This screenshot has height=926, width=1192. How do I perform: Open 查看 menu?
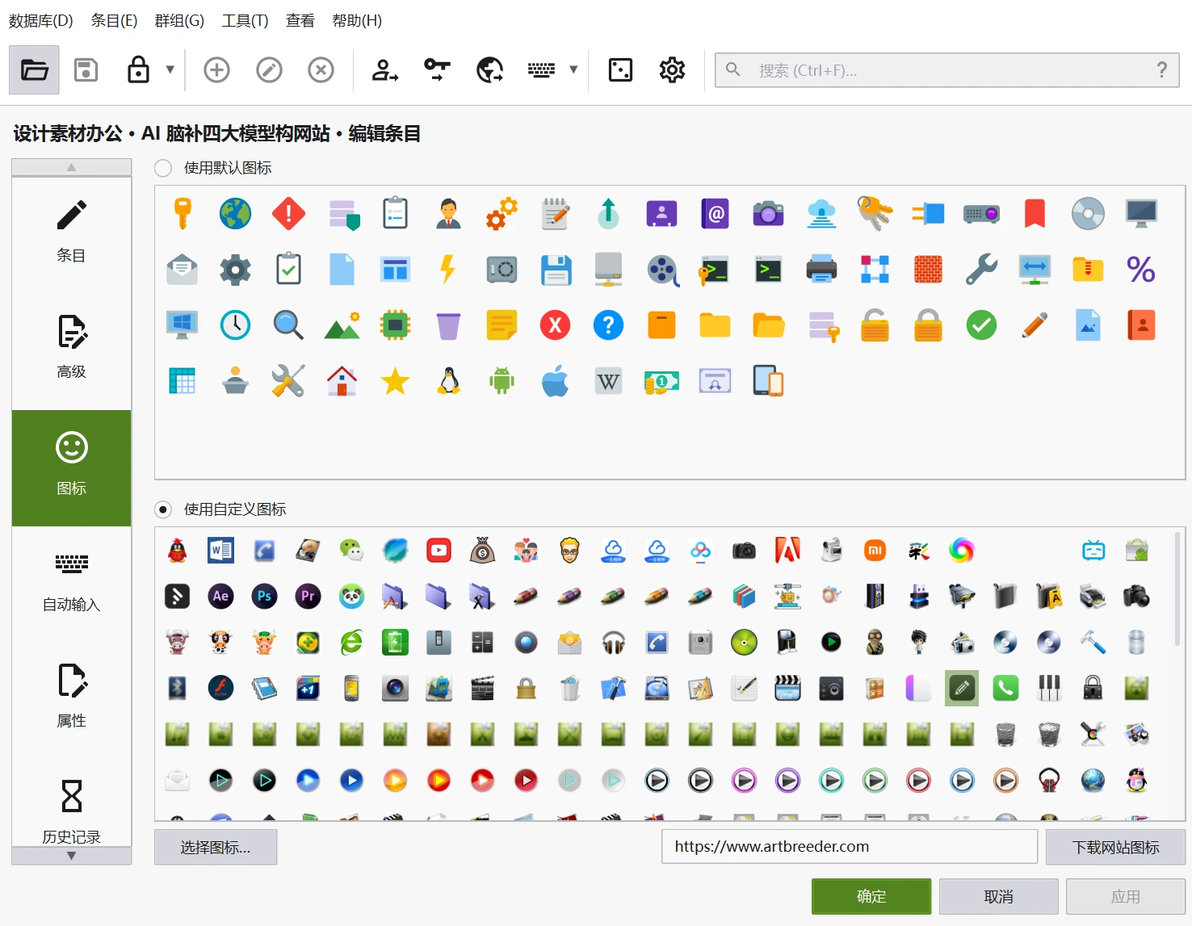coord(300,21)
